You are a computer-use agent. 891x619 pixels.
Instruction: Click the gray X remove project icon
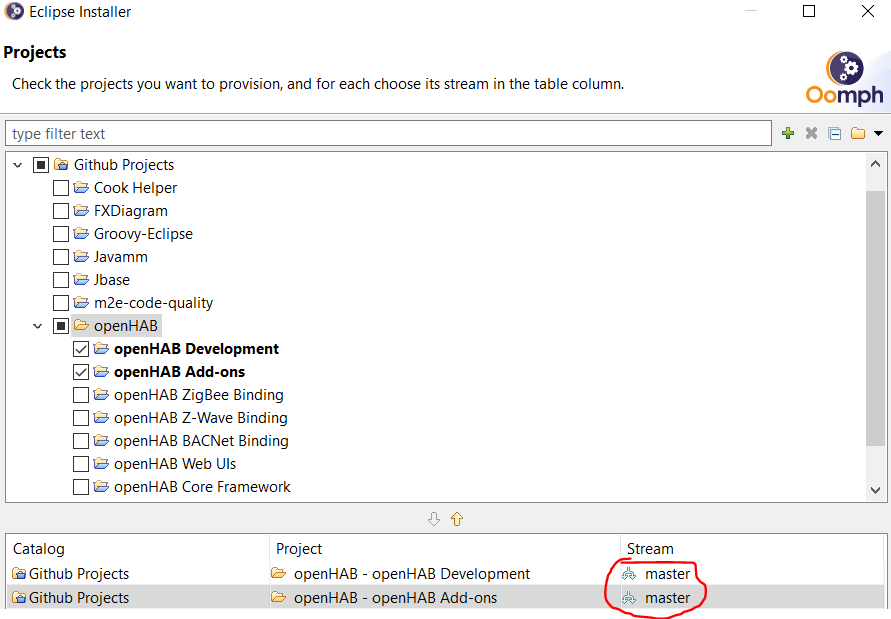coord(811,134)
